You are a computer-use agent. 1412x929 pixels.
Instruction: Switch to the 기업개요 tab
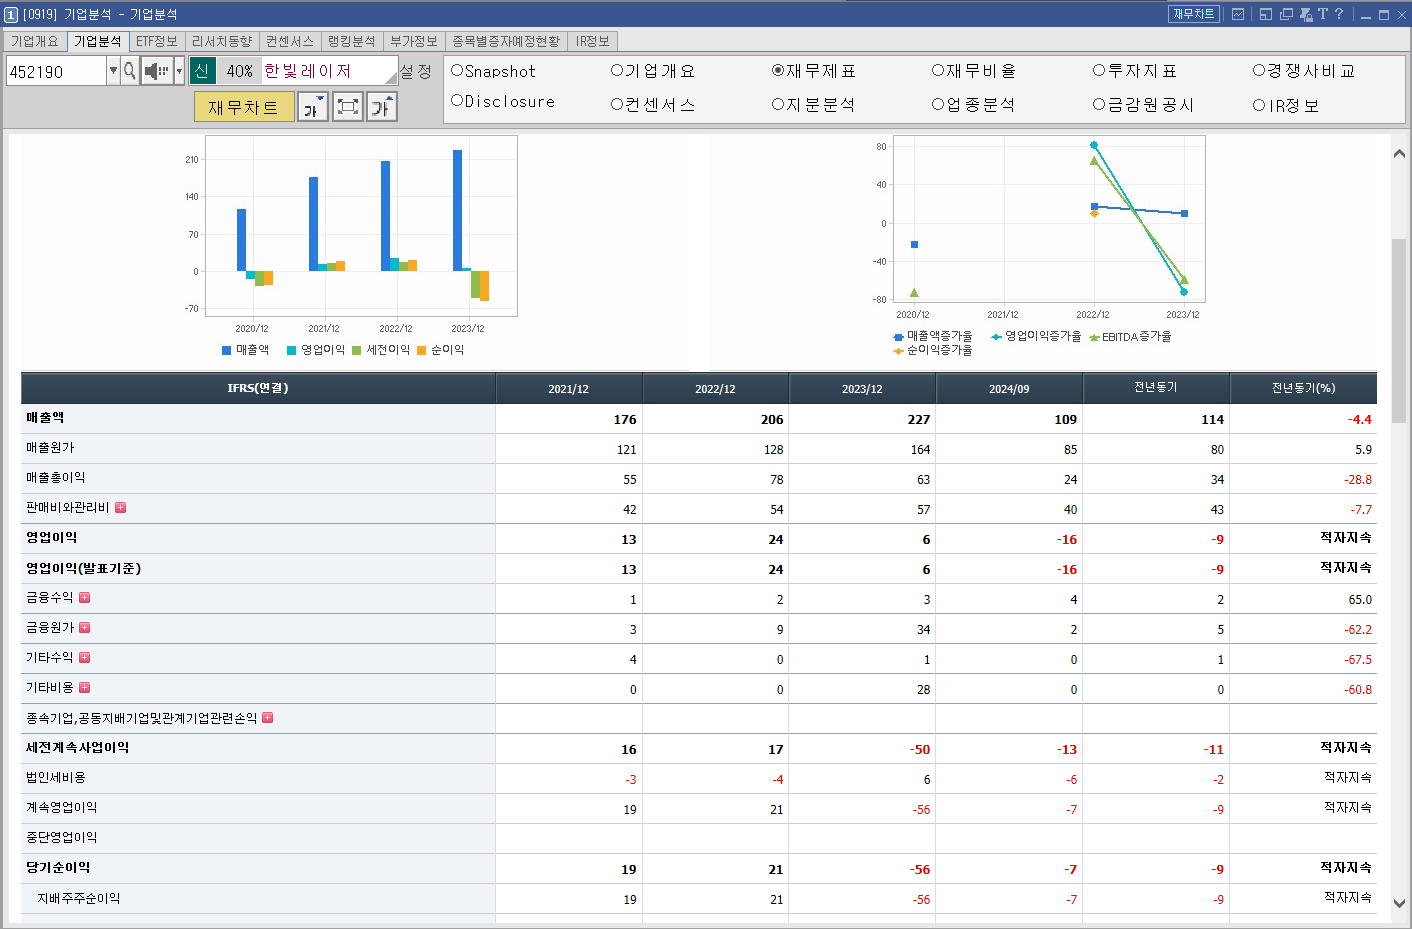click(x=35, y=41)
